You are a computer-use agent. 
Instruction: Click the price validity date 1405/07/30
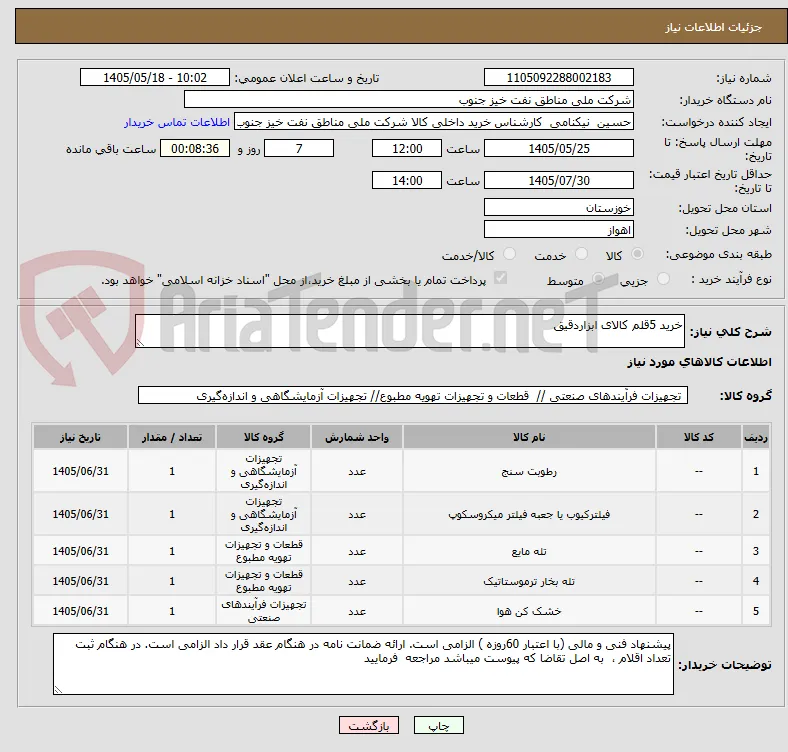tap(558, 180)
